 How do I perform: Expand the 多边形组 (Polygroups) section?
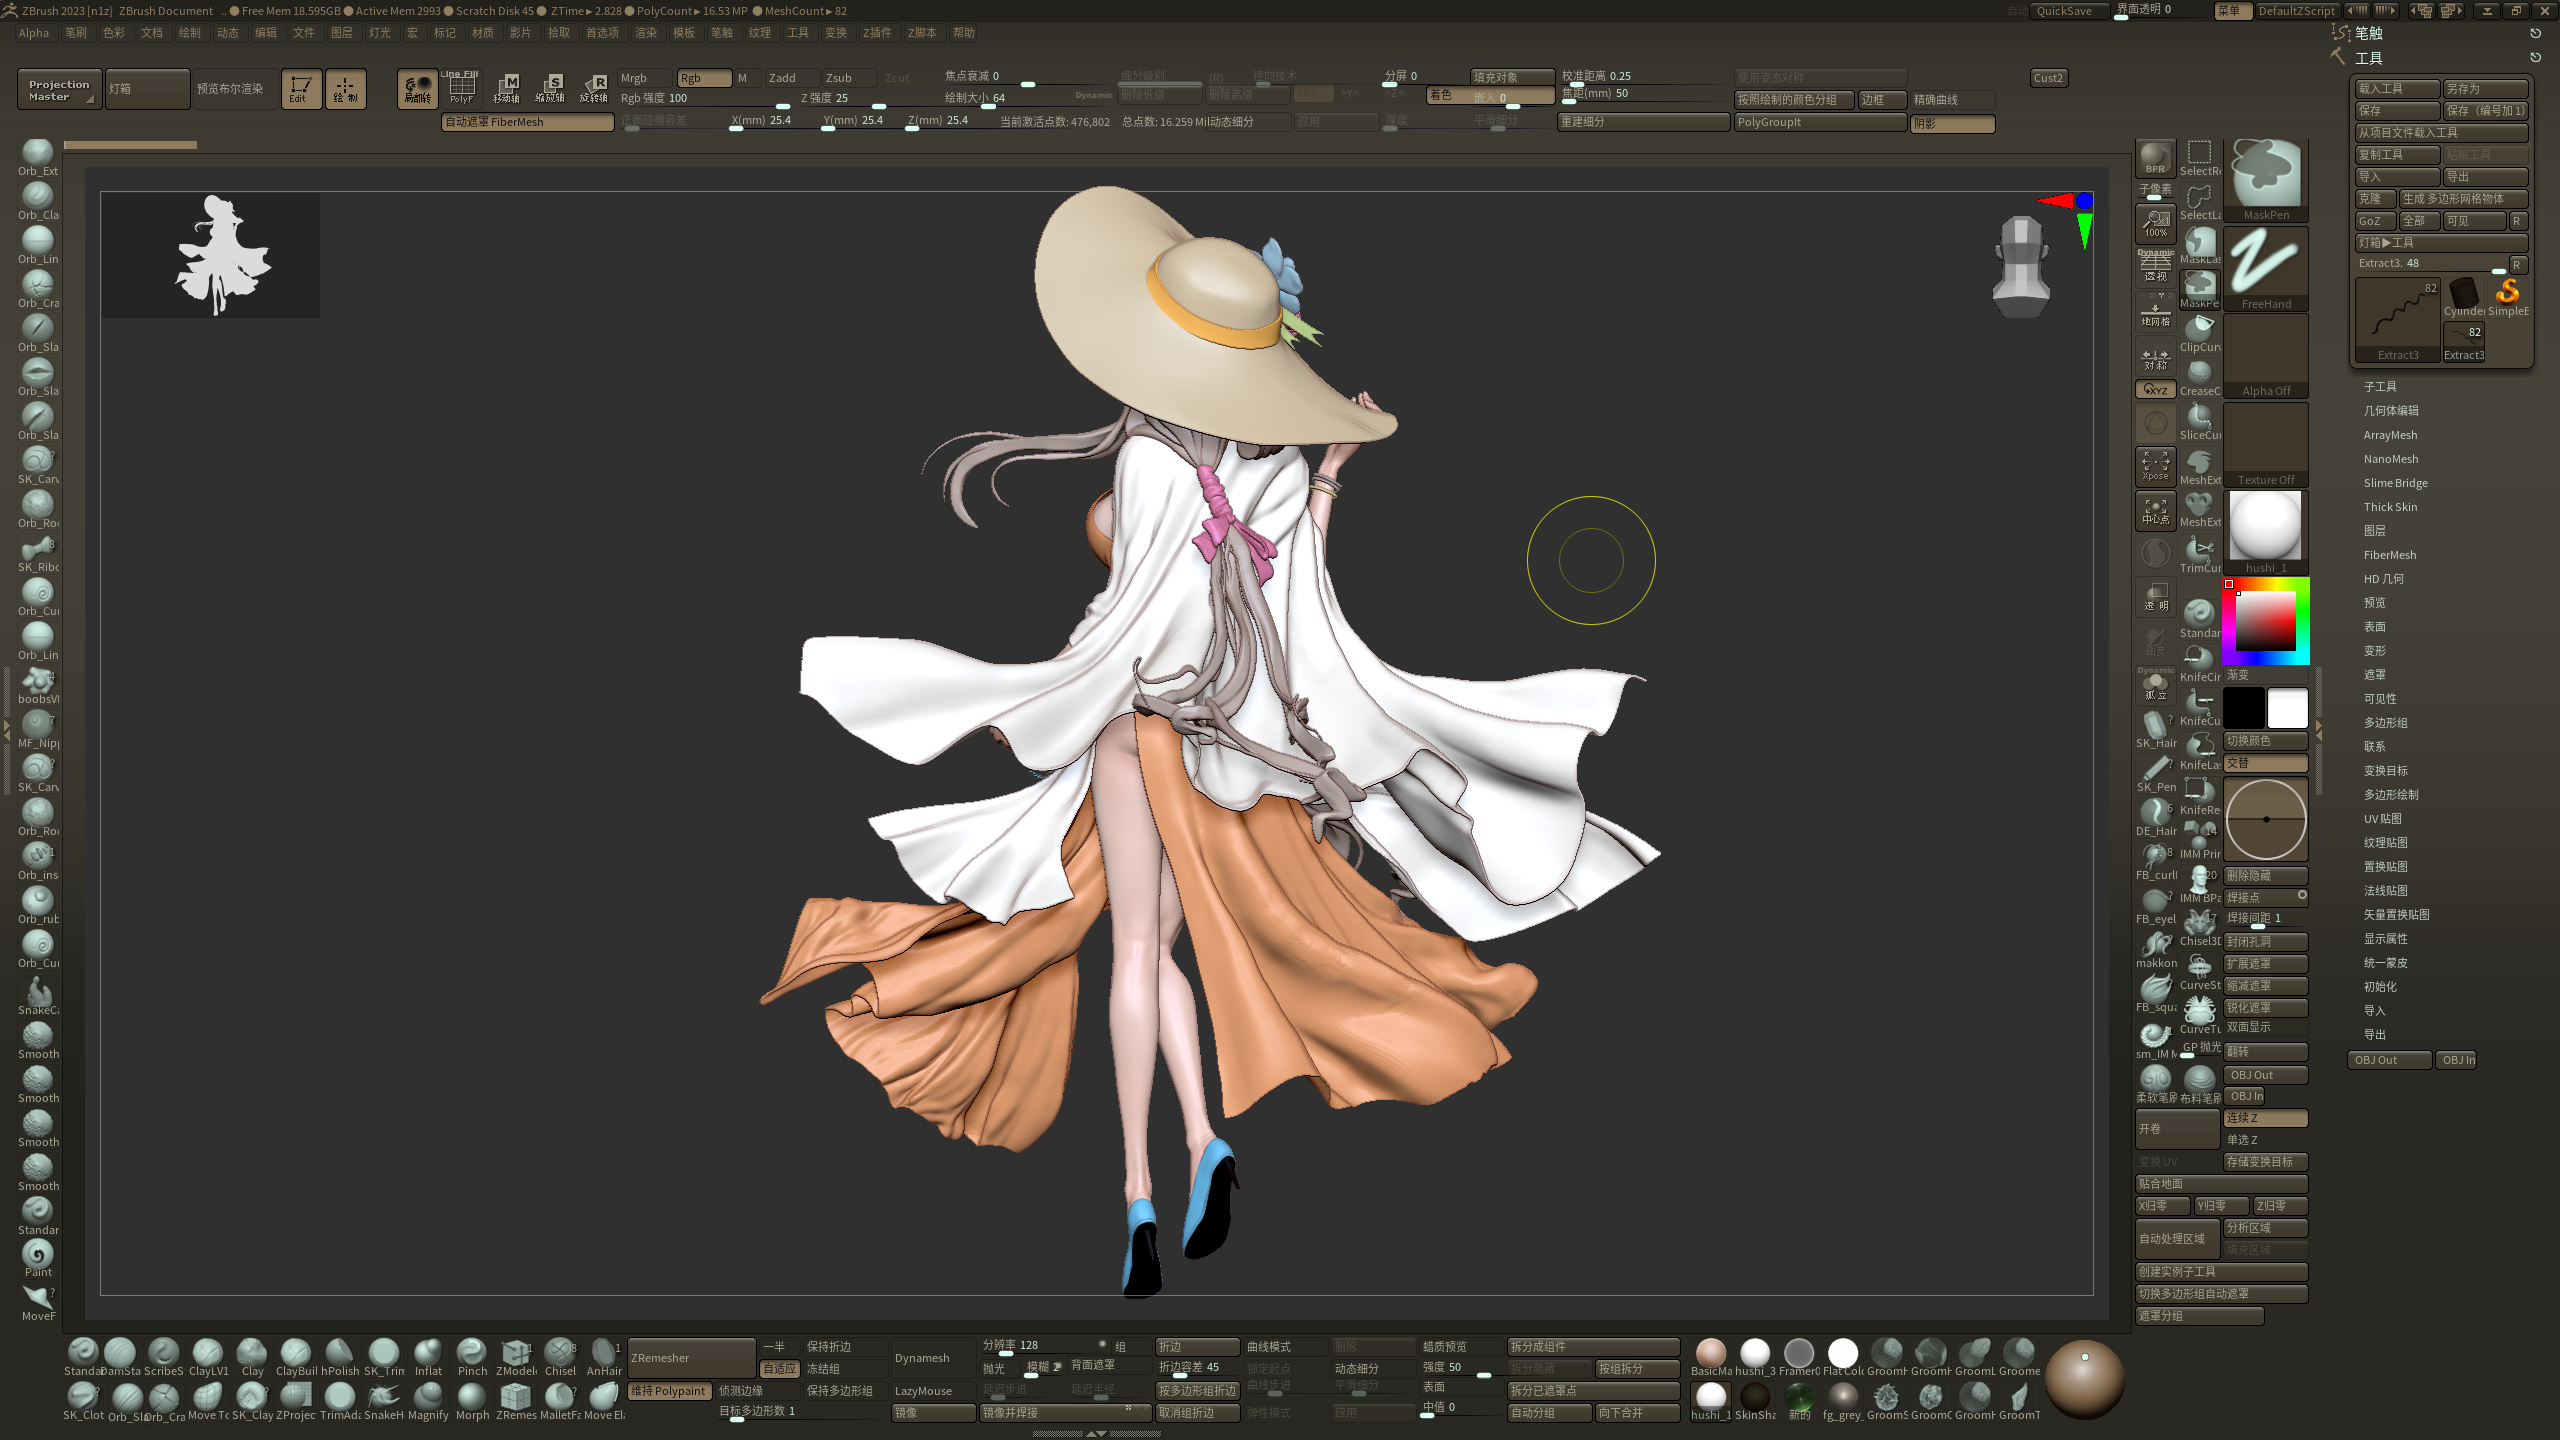click(2385, 723)
